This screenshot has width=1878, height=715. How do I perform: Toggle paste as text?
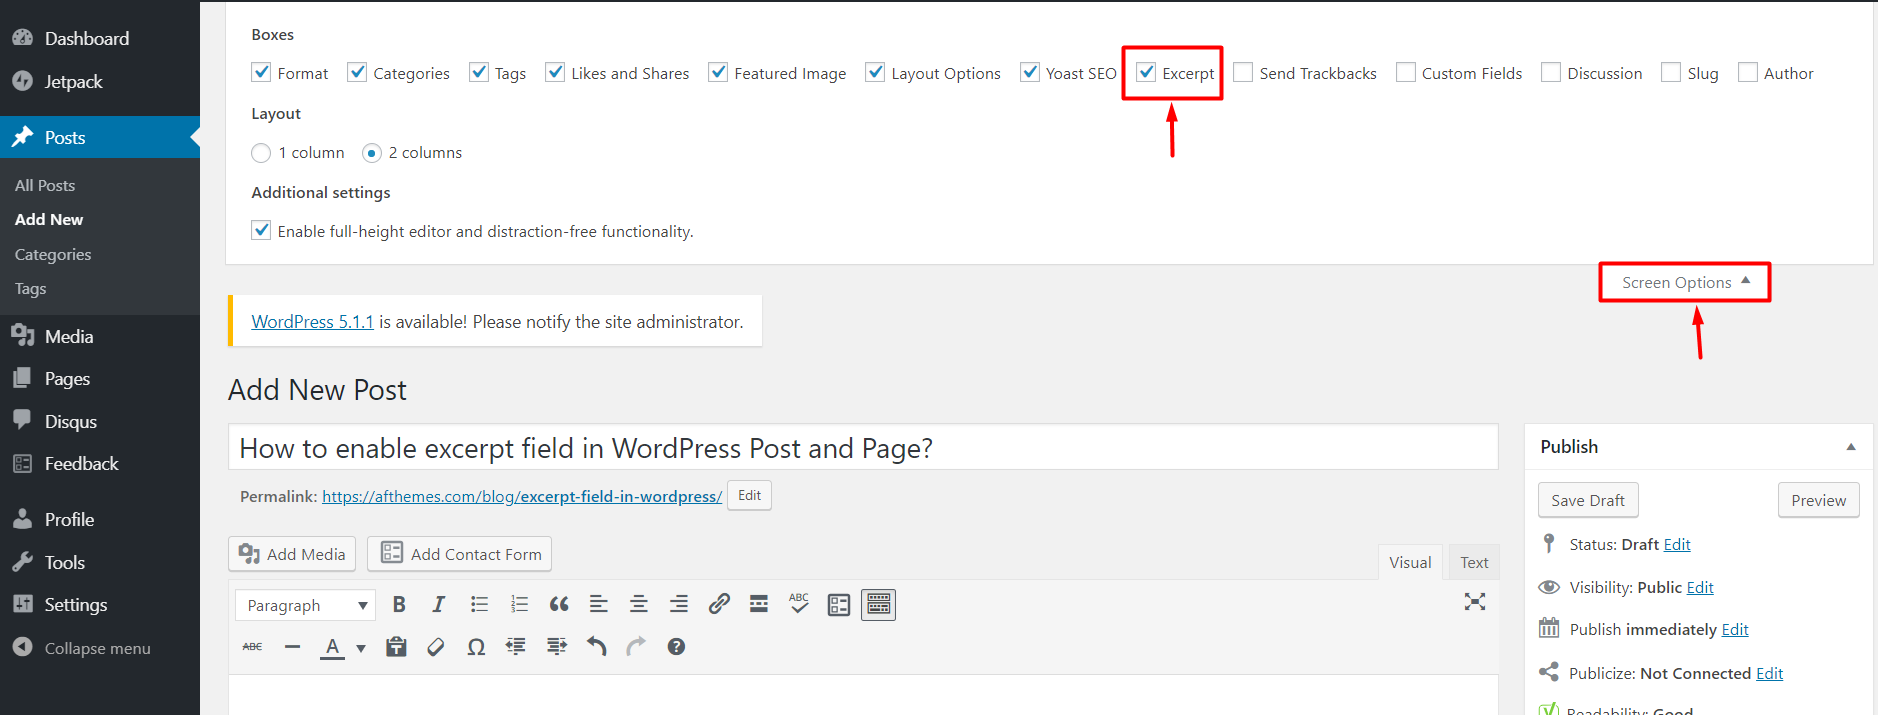pos(396,647)
